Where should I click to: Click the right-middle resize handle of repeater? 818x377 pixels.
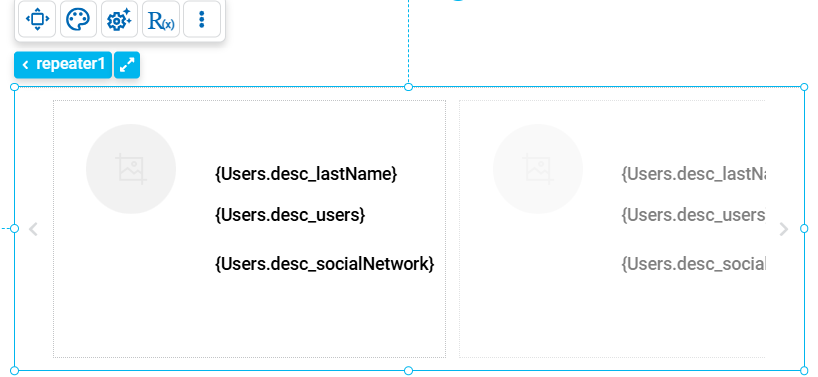pyautogui.click(x=804, y=228)
